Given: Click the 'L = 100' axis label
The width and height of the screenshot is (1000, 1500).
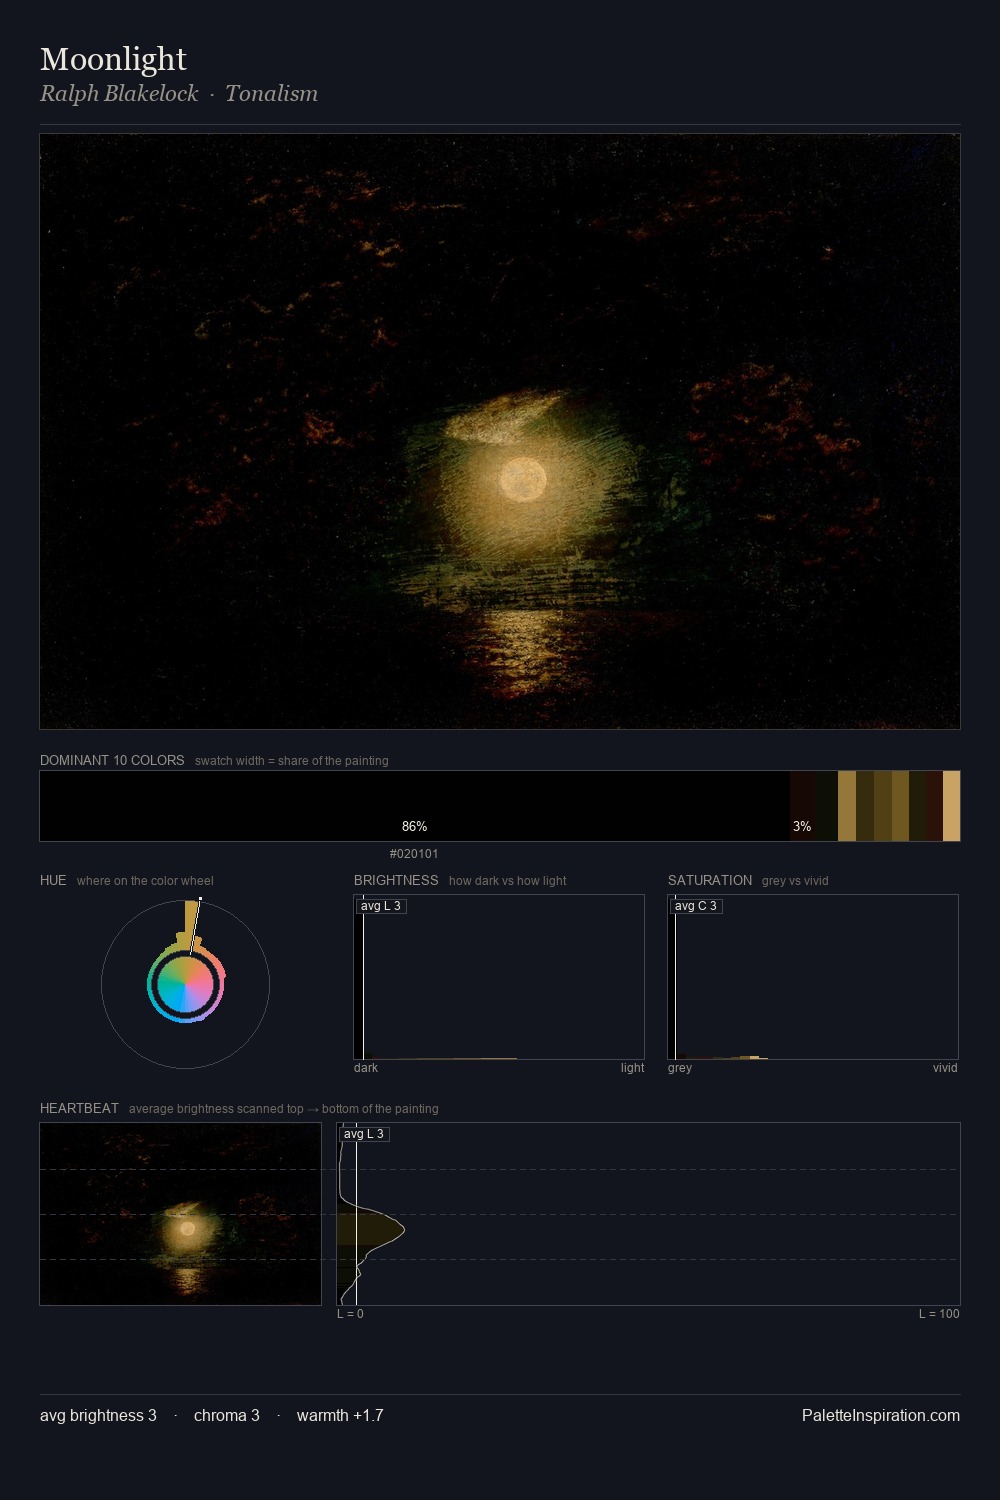Looking at the screenshot, I should [939, 1314].
